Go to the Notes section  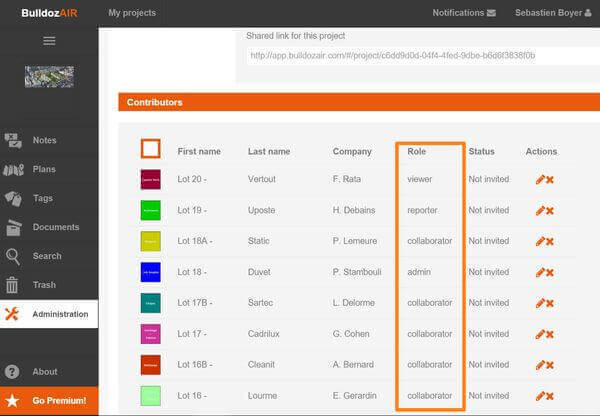44,140
